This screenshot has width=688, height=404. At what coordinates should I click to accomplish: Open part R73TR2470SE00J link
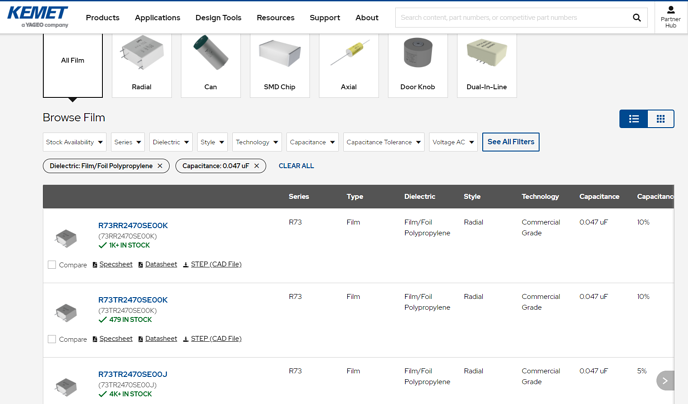[x=133, y=374]
